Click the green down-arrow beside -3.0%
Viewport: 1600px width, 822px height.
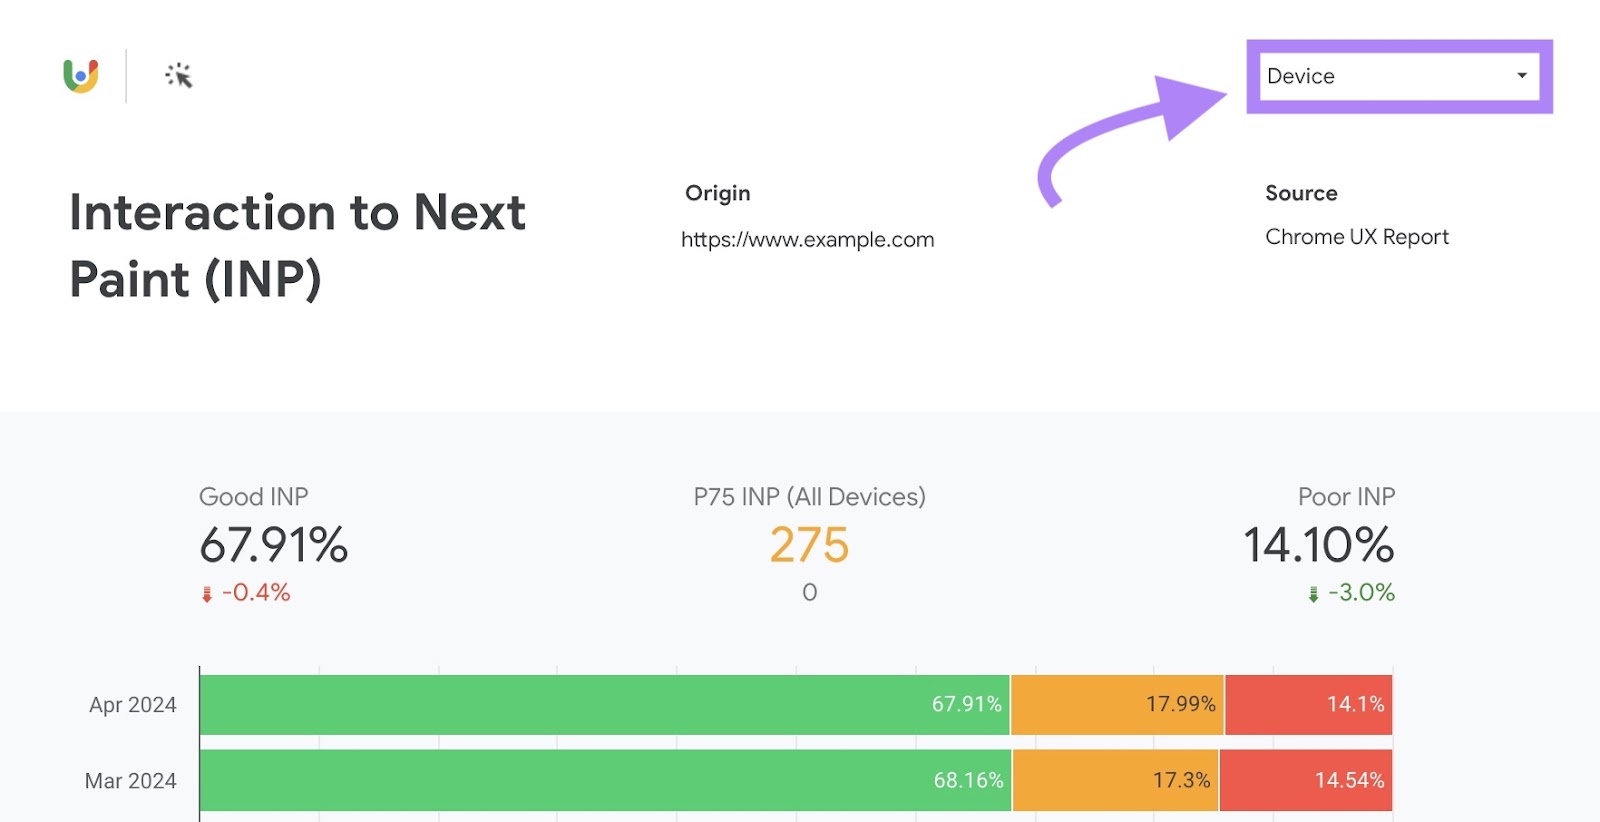pos(1311,592)
